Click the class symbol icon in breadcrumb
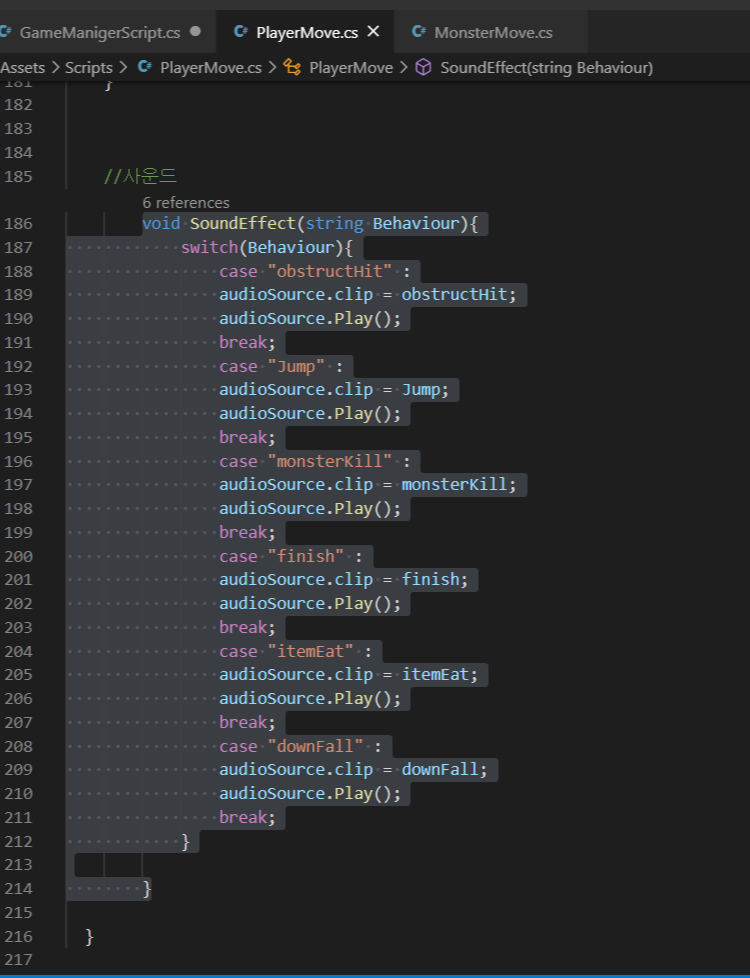This screenshot has height=978, width=750. click(x=292, y=67)
